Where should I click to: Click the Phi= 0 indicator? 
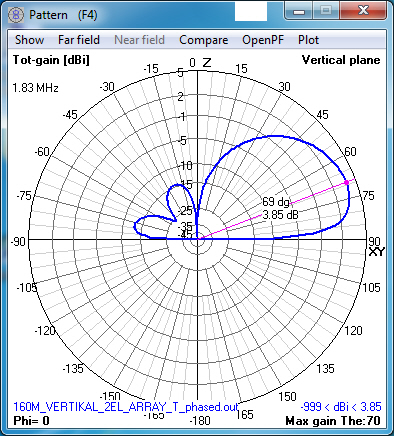pyautogui.click(x=31, y=421)
